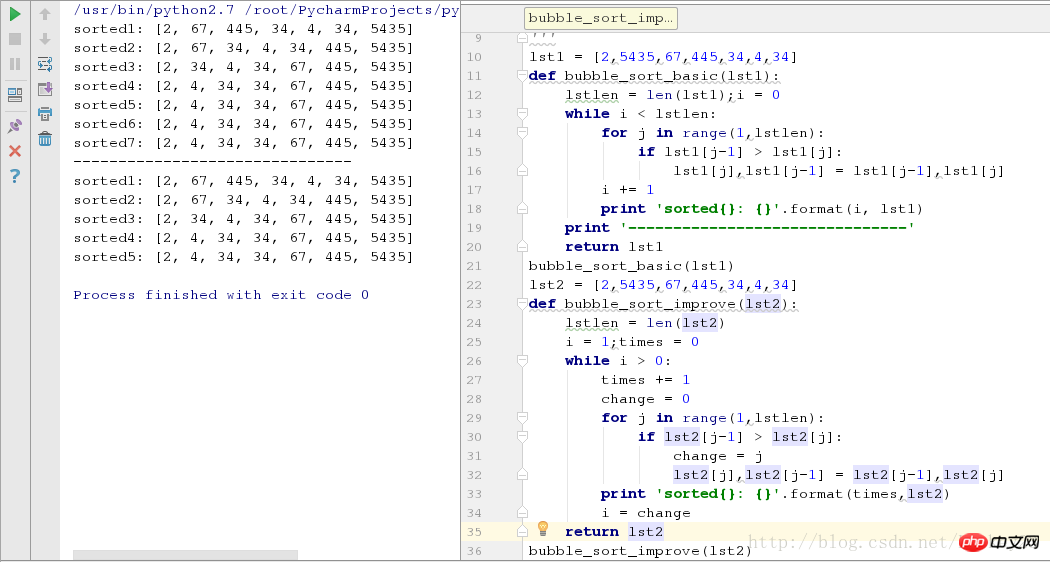This screenshot has width=1050, height=562.
Task: Open the restore layout icon in run panel
Action: (15, 95)
